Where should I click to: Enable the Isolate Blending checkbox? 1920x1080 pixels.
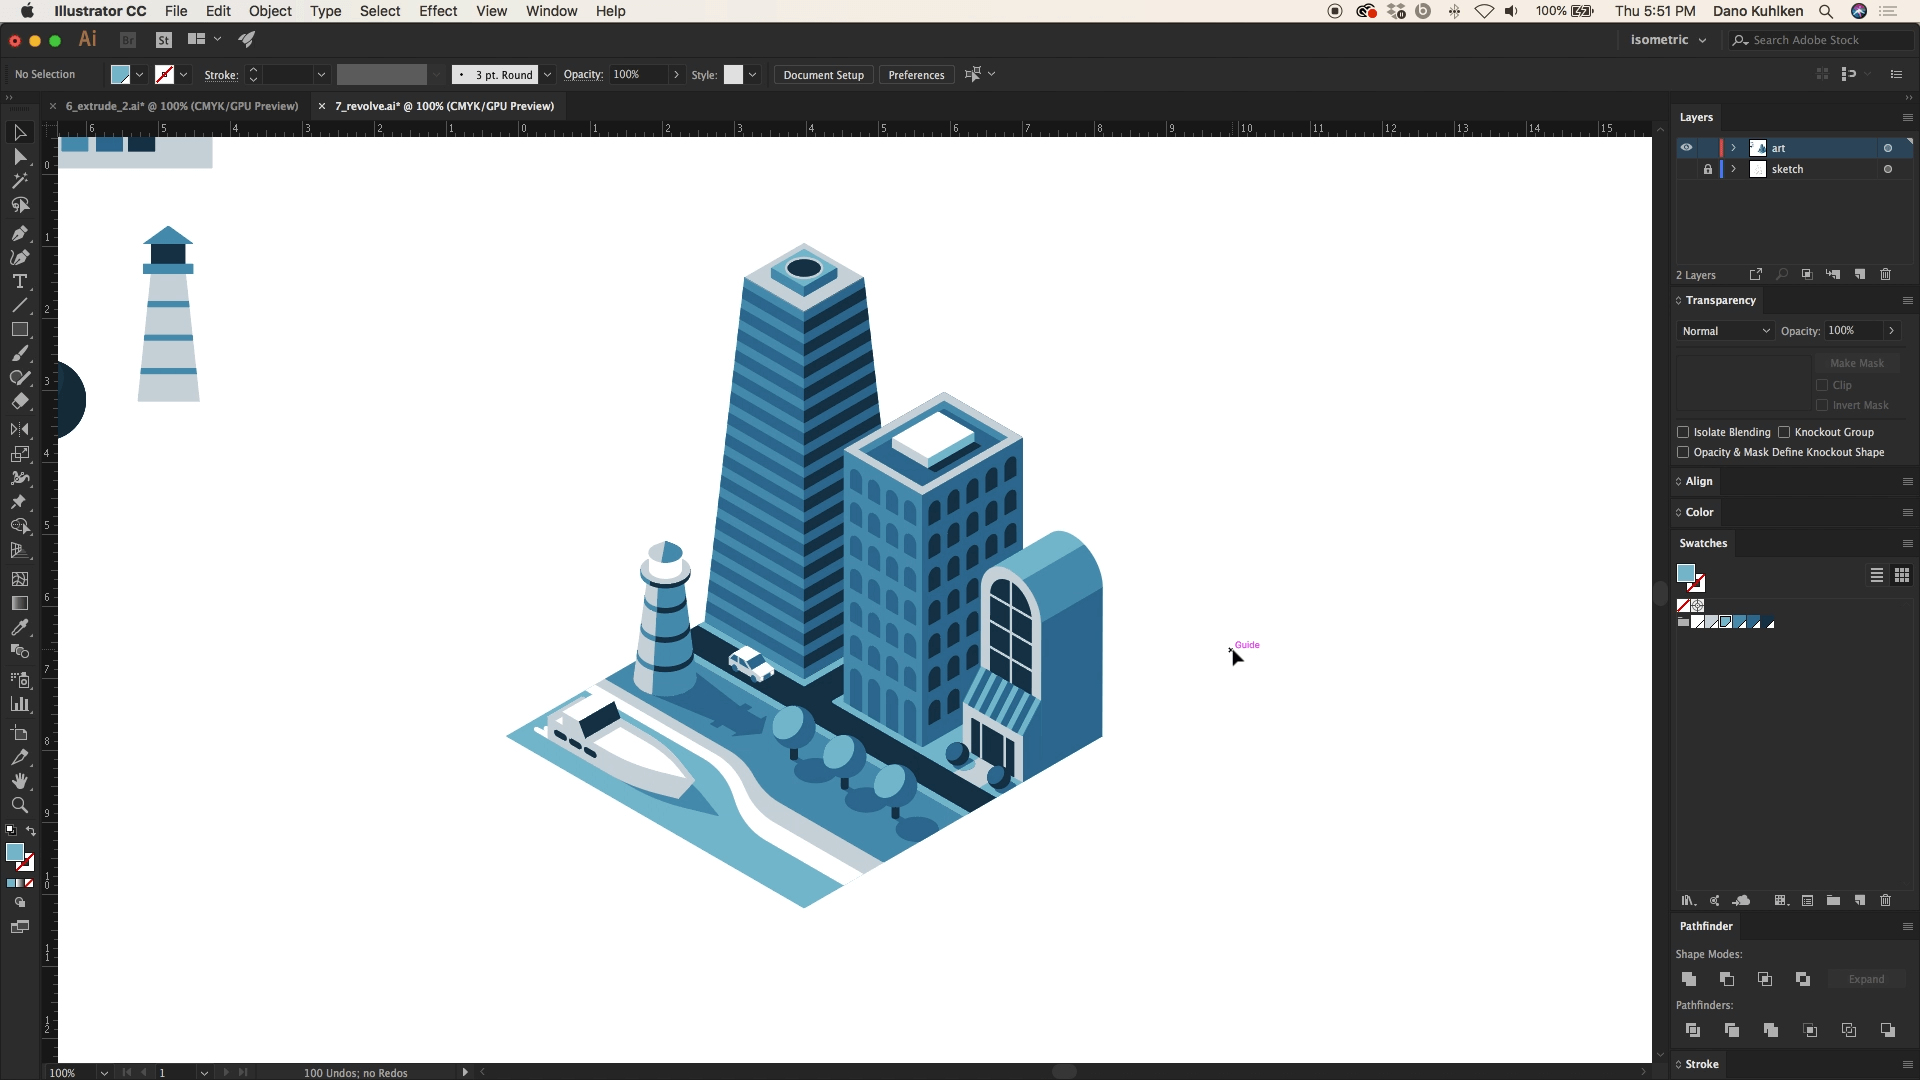1683,432
